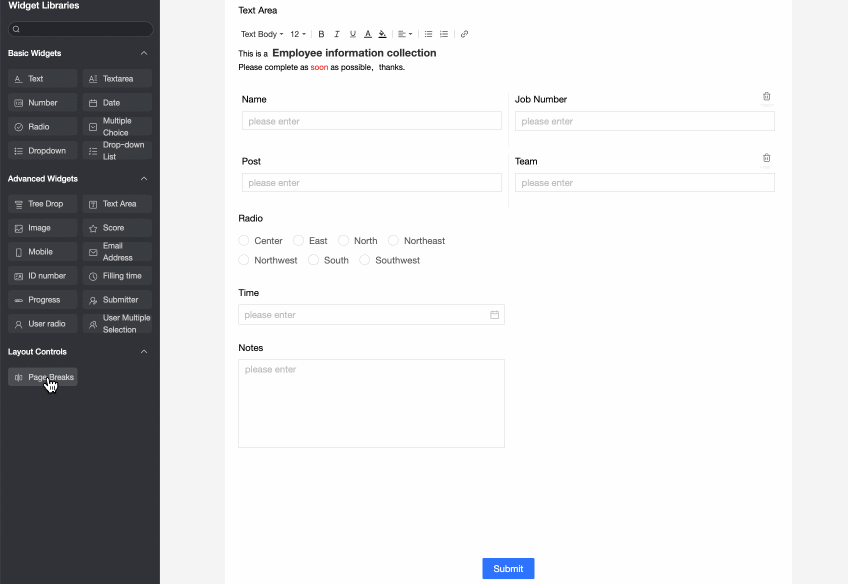
Task: Select the Filling time widget
Action: tap(117, 276)
